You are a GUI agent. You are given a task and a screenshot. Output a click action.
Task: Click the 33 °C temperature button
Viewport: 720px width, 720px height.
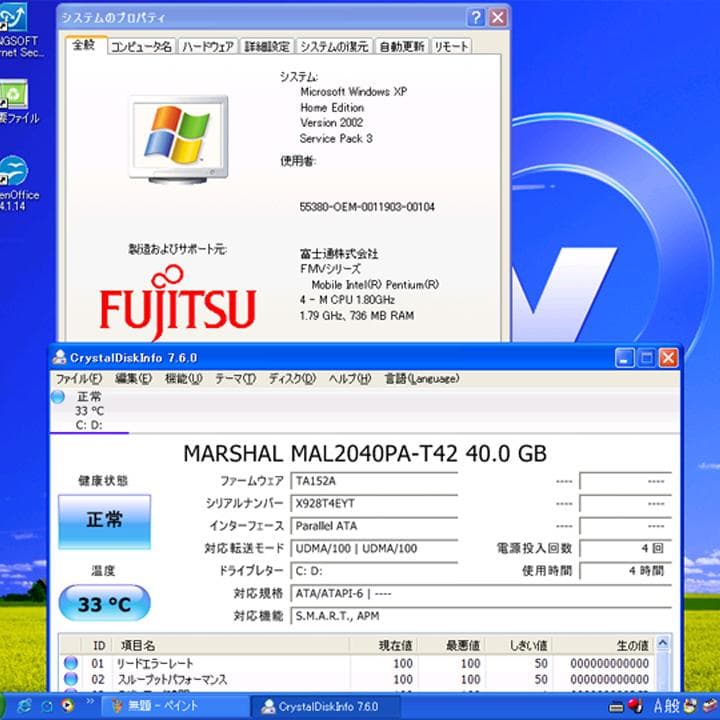click(105, 603)
